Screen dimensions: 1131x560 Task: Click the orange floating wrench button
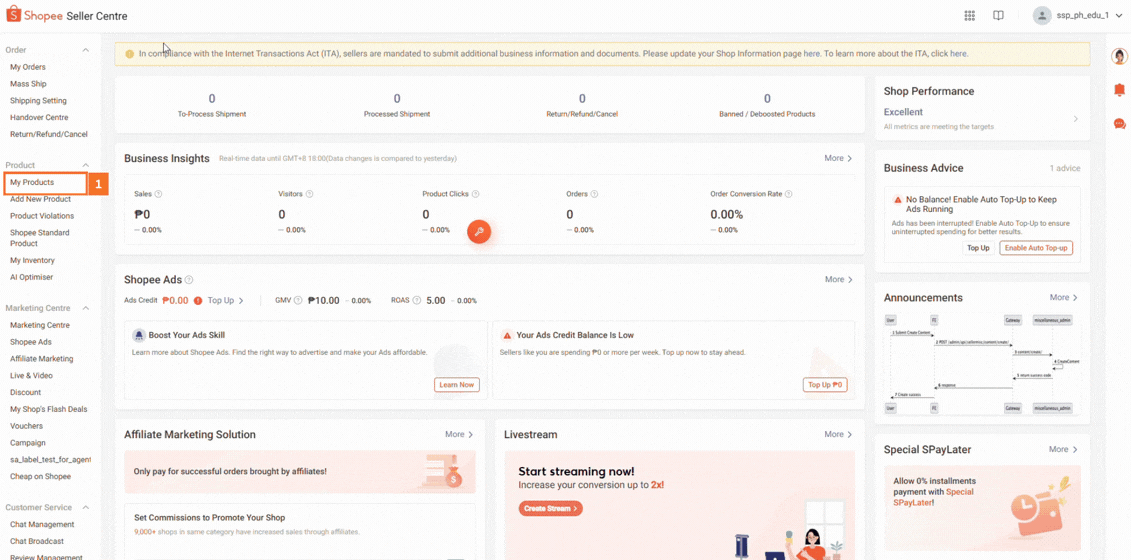[479, 232]
